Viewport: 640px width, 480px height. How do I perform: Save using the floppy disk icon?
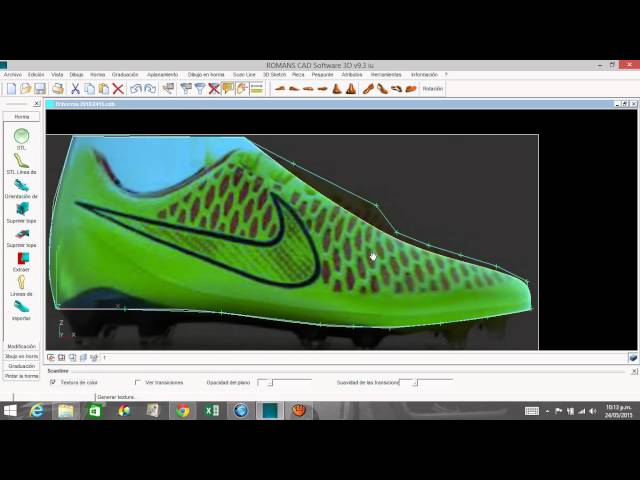40,88
